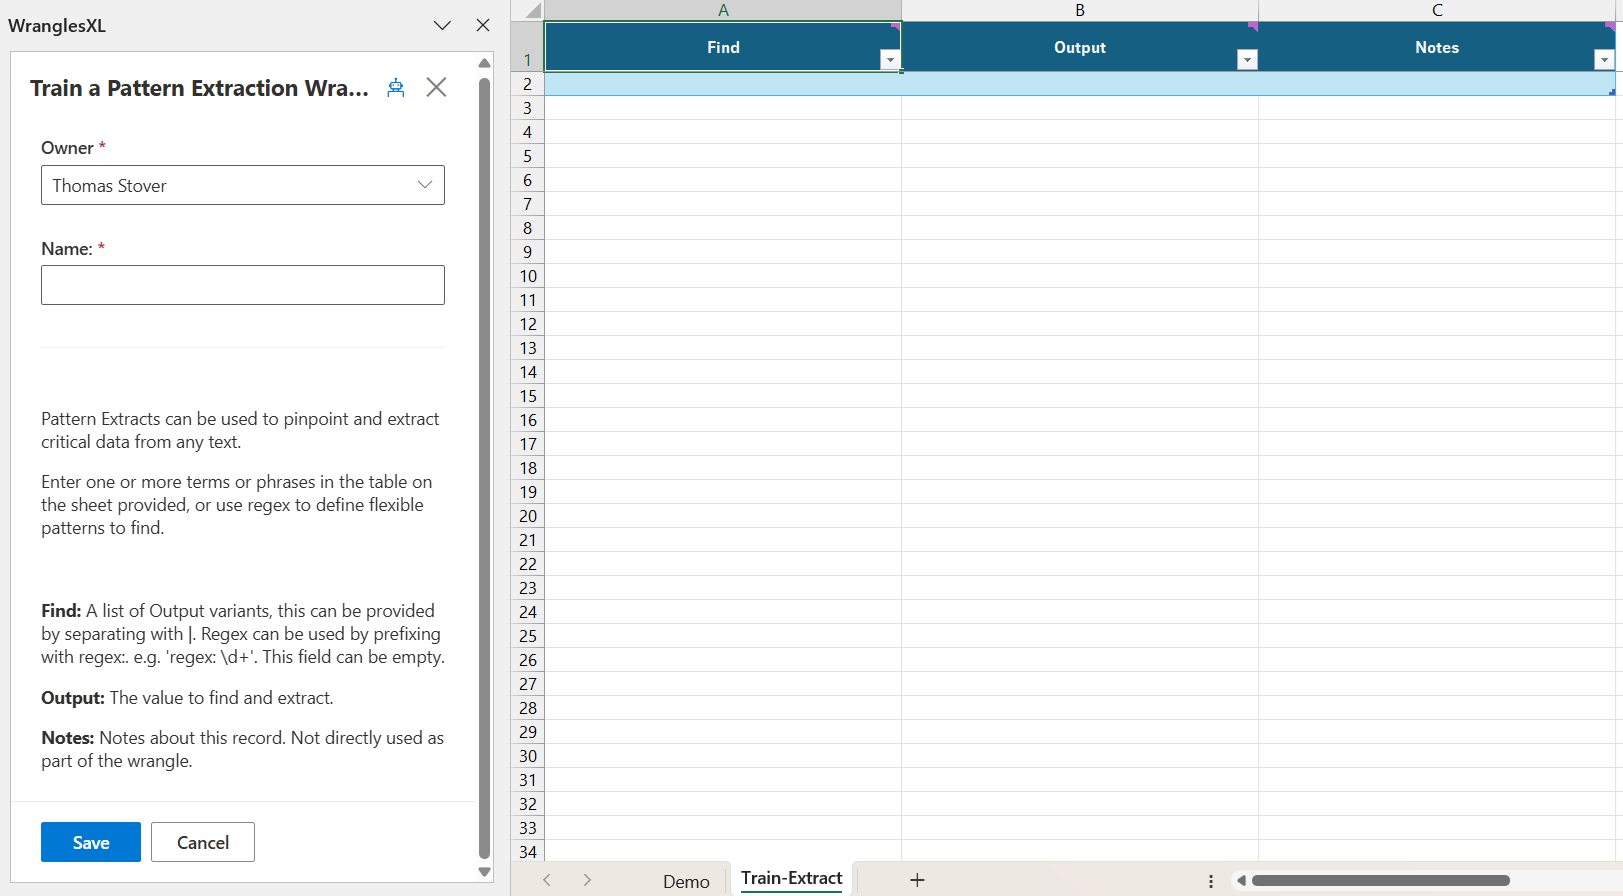Click the Name input field

click(243, 285)
